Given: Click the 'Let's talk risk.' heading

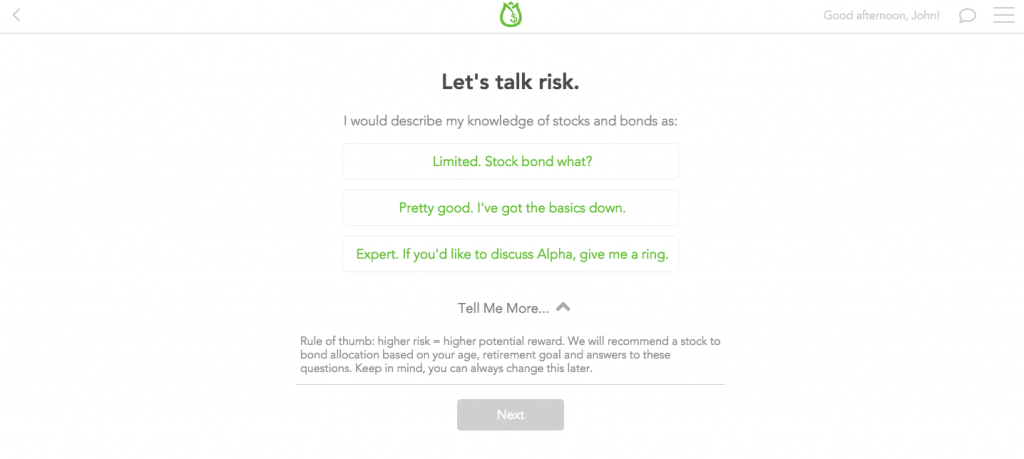Looking at the screenshot, I should [511, 82].
